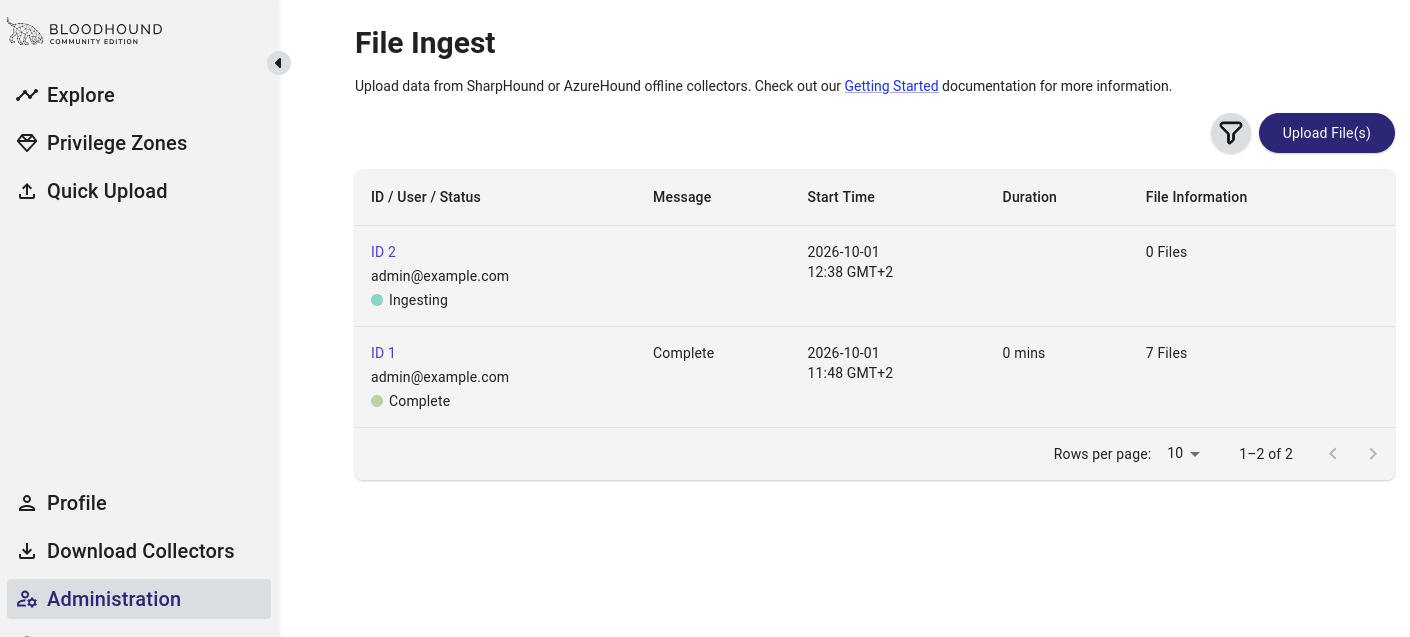Click the Upload File(s) button
Image resolution: width=1410 pixels, height=637 pixels.
click(x=1327, y=133)
